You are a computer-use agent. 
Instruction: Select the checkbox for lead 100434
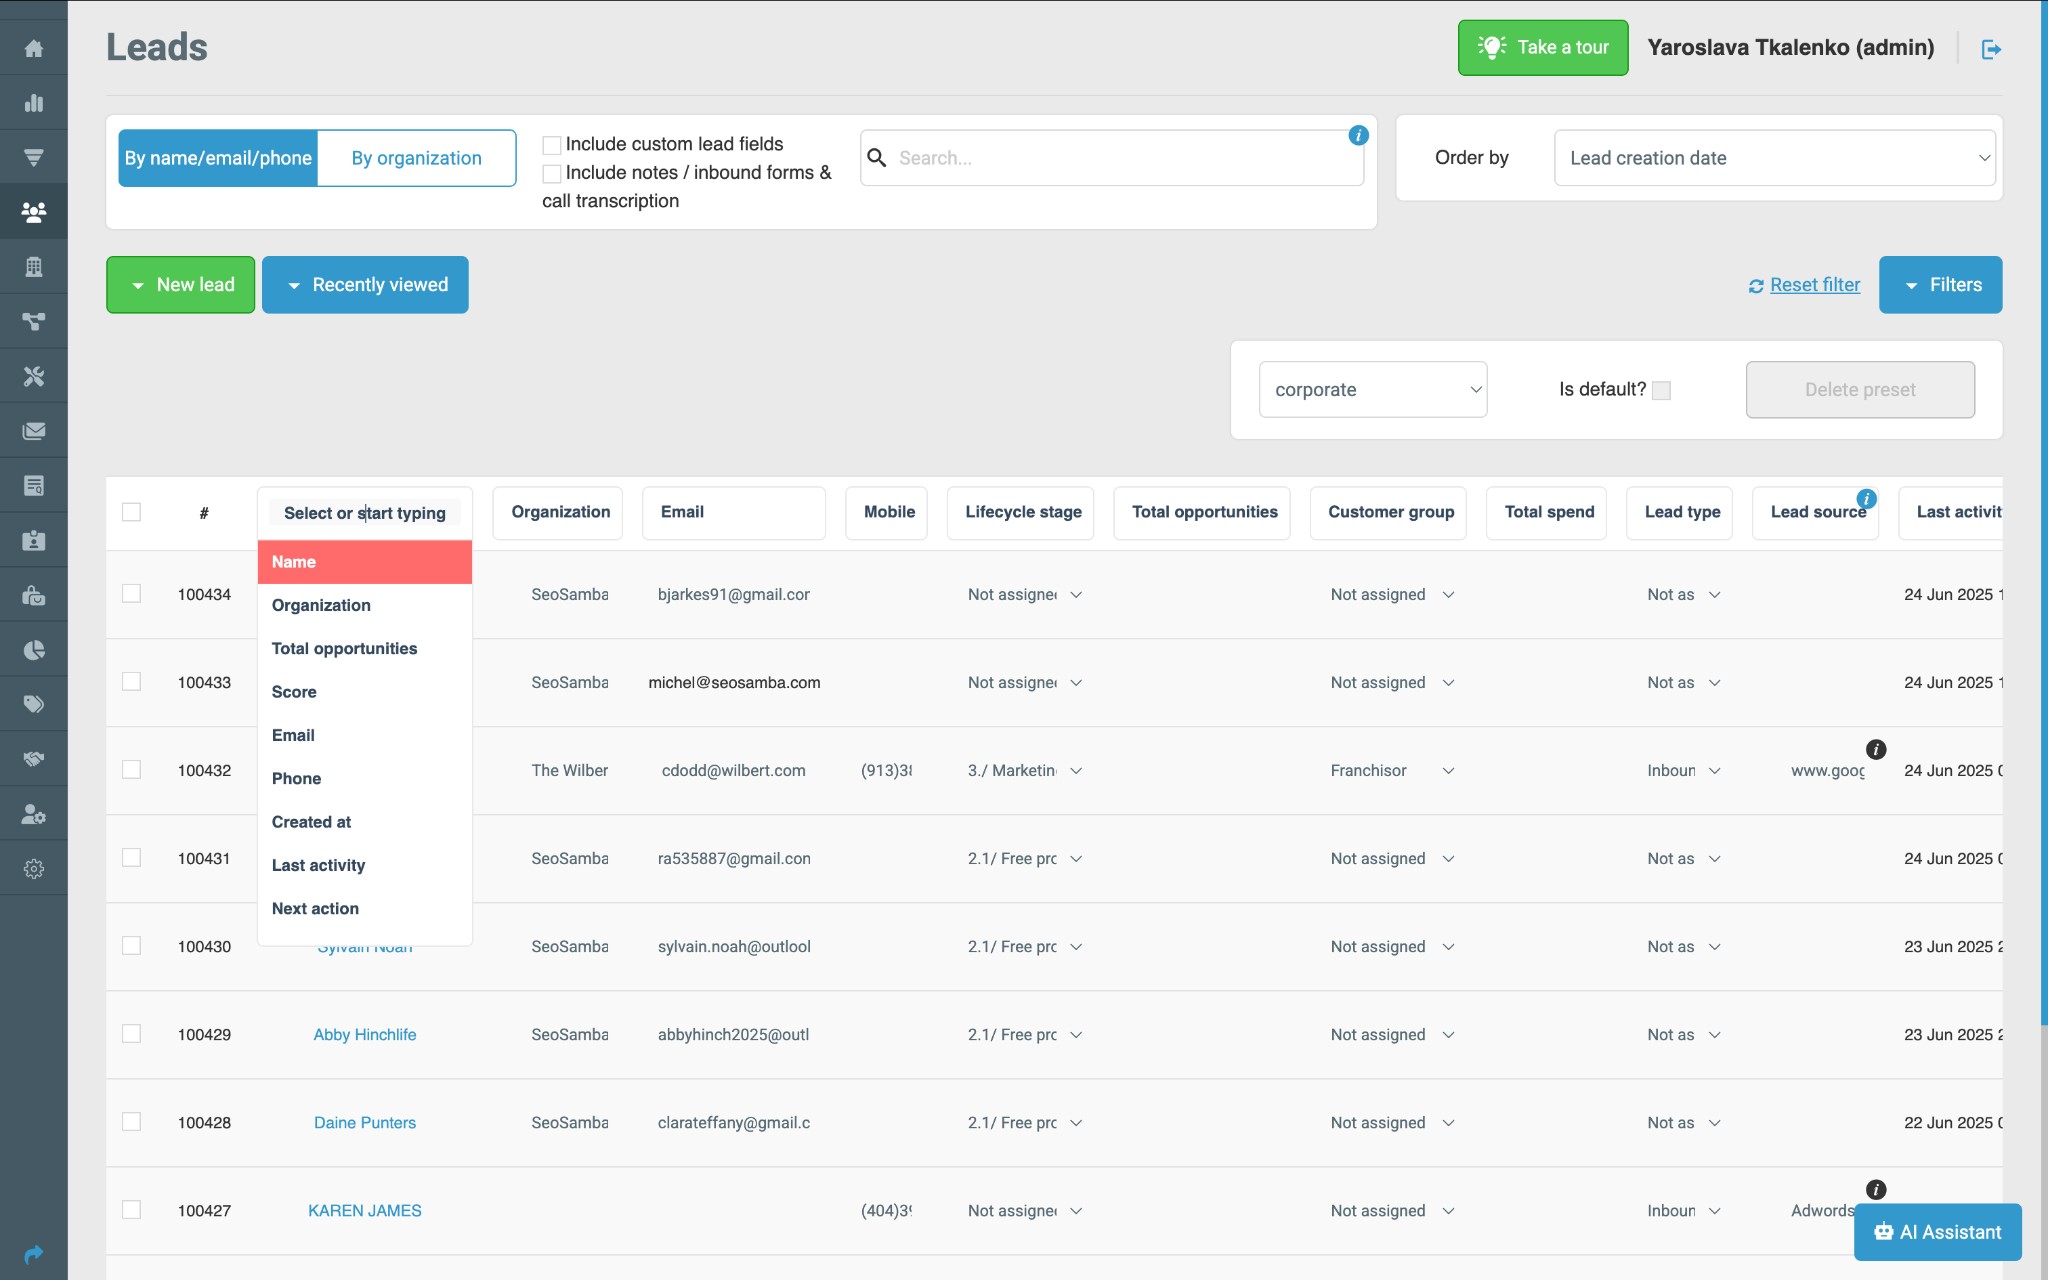(x=131, y=593)
